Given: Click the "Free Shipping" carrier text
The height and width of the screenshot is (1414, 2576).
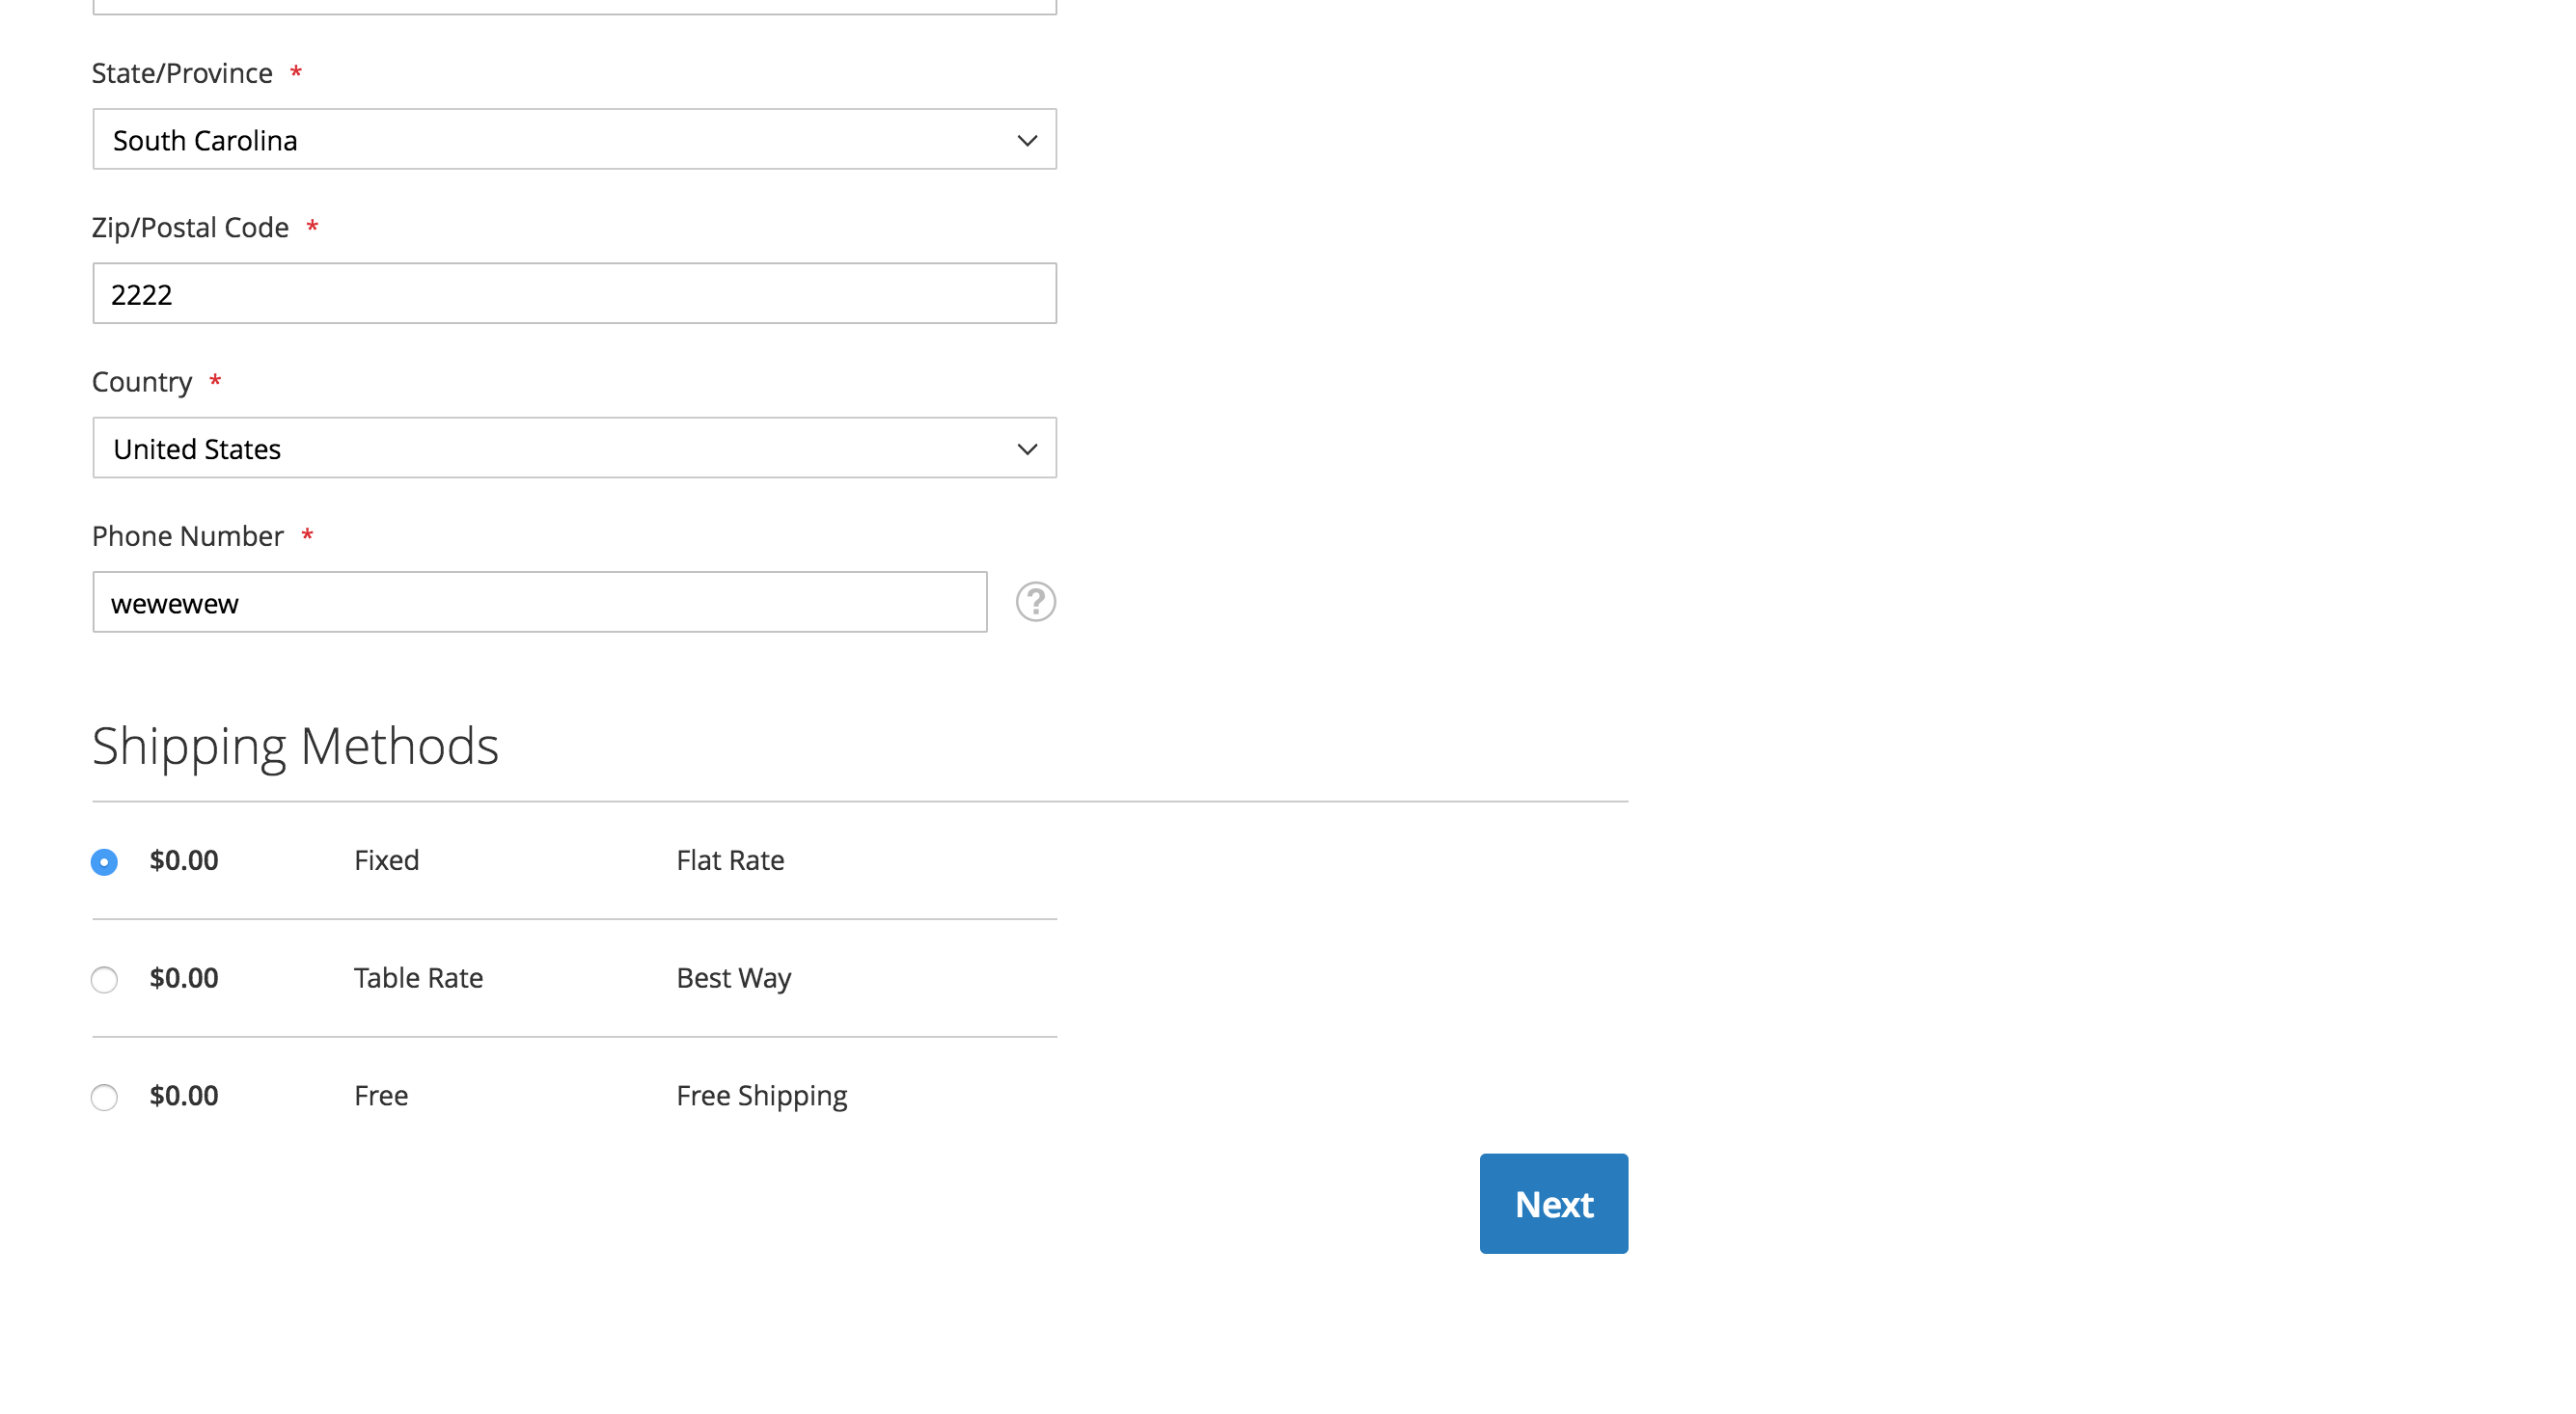Looking at the screenshot, I should pos(761,1096).
